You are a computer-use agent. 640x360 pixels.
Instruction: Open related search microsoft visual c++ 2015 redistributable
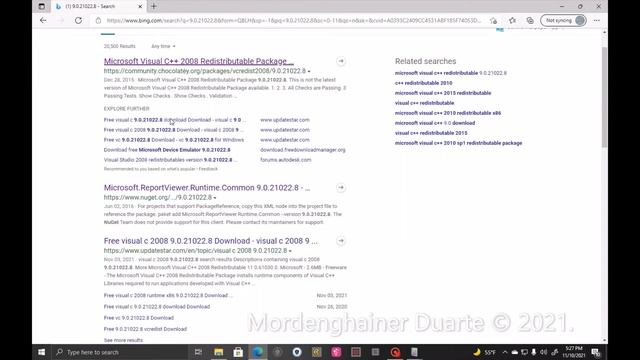[443, 93]
